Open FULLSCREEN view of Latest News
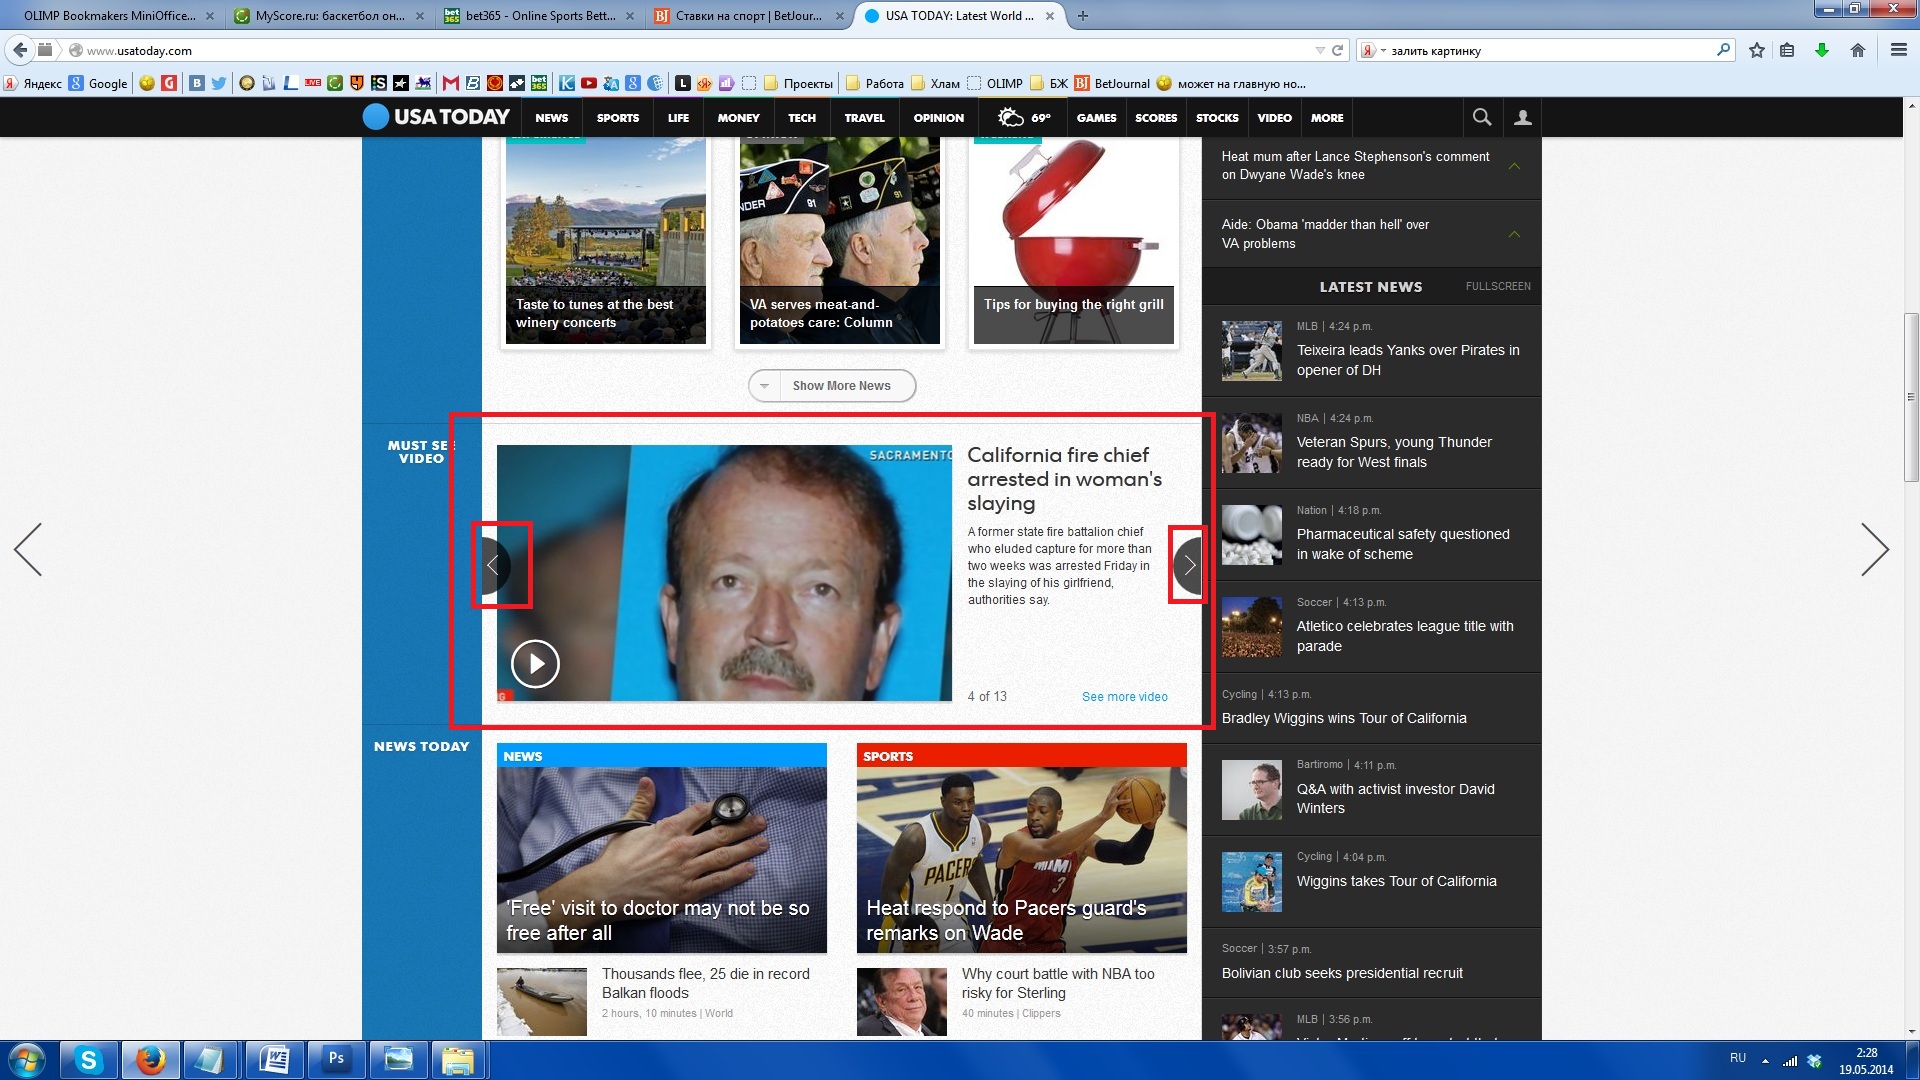1920x1080 pixels. point(1497,287)
